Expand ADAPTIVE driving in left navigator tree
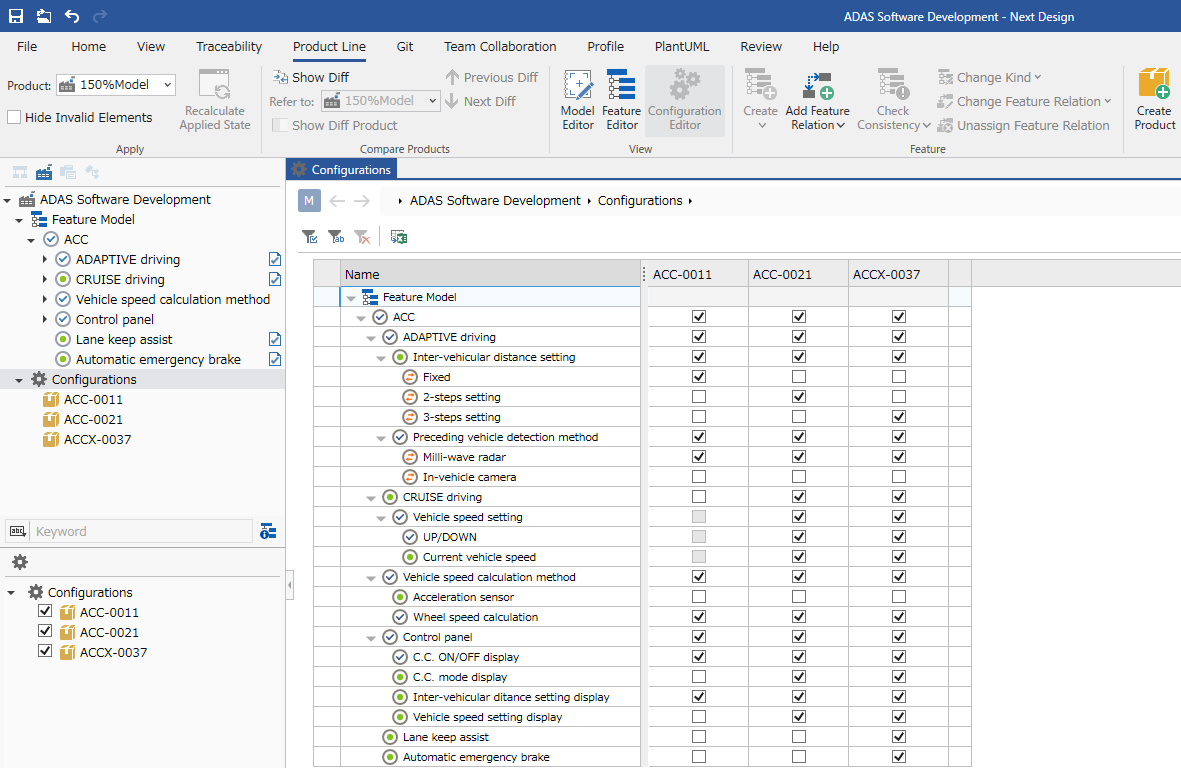The height and width of the screenshot is (768, 1181). click(x=44, y=259)
